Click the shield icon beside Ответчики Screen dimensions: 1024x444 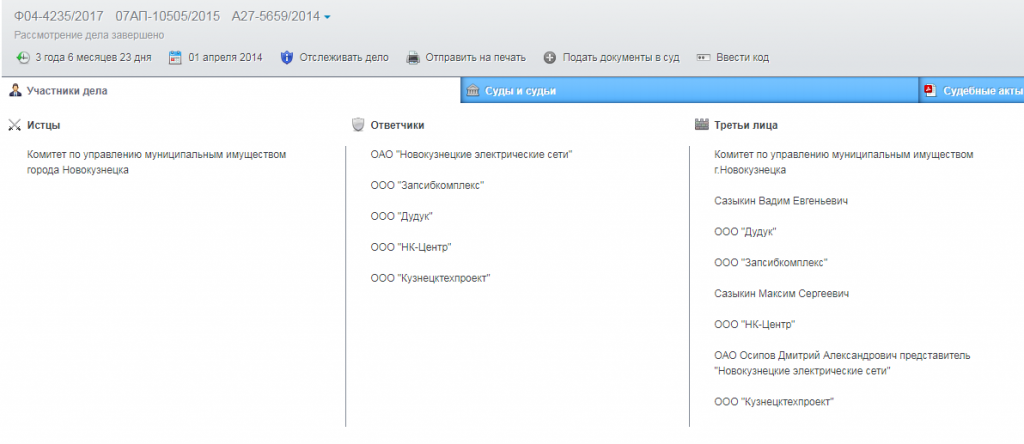(x=358, y=125)
